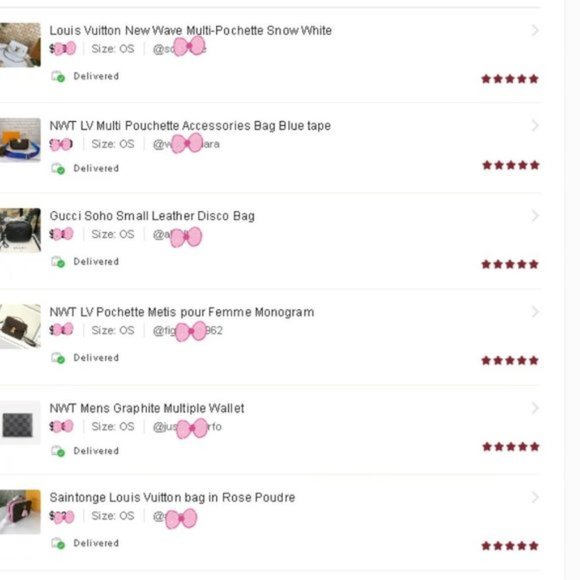Click title Saintonge Louis Vuitton bag in Rose Poudre
Screen dimensions: 580x580
click(172, 498)
